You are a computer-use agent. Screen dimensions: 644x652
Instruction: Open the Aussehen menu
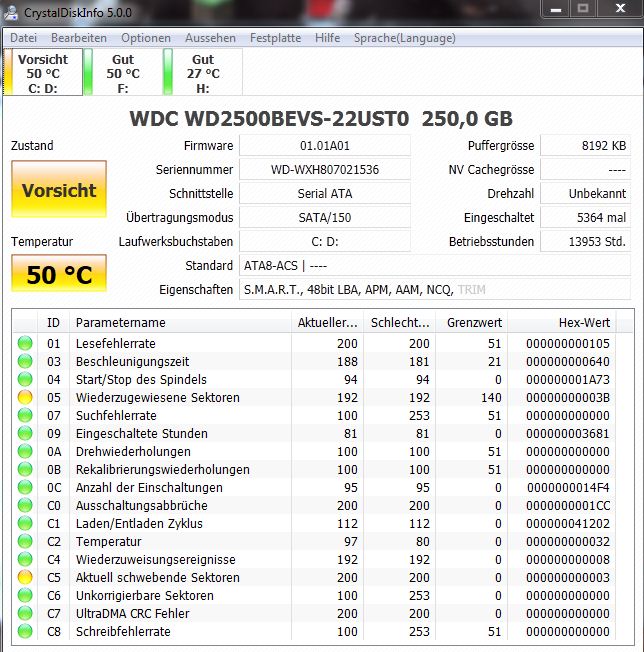tap(210, 38)
